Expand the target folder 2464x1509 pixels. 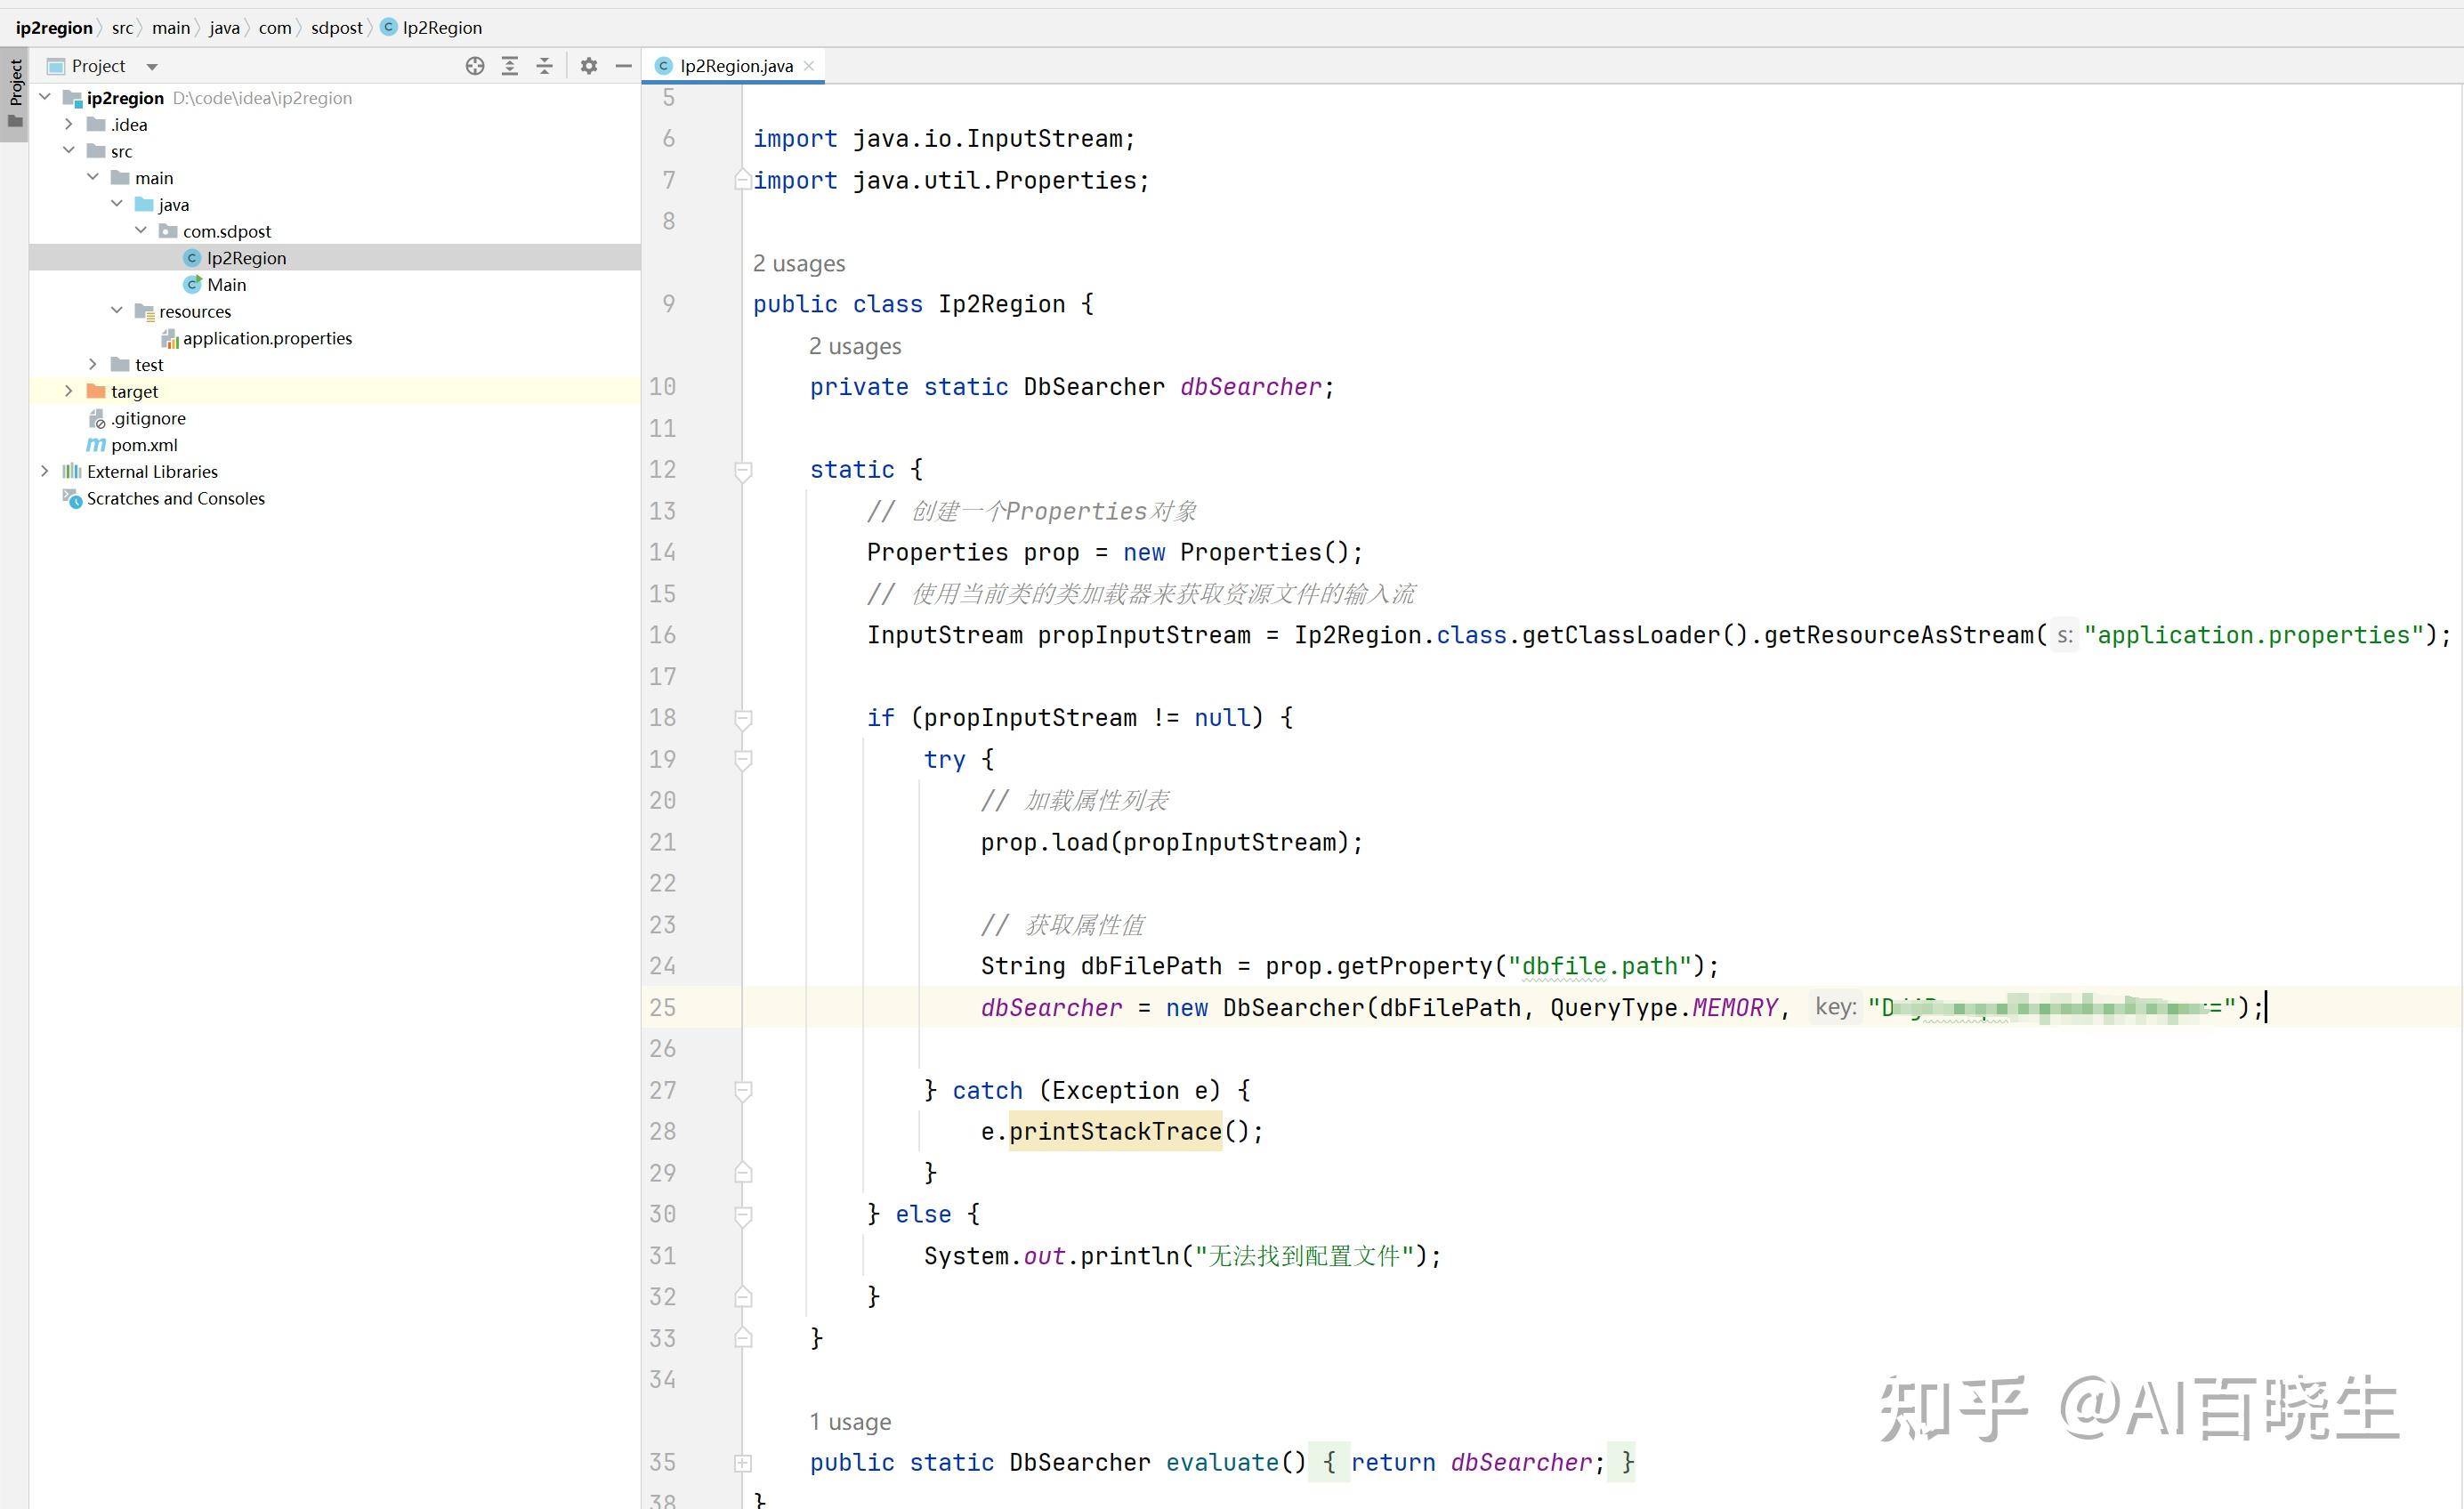tap(68, 391)
